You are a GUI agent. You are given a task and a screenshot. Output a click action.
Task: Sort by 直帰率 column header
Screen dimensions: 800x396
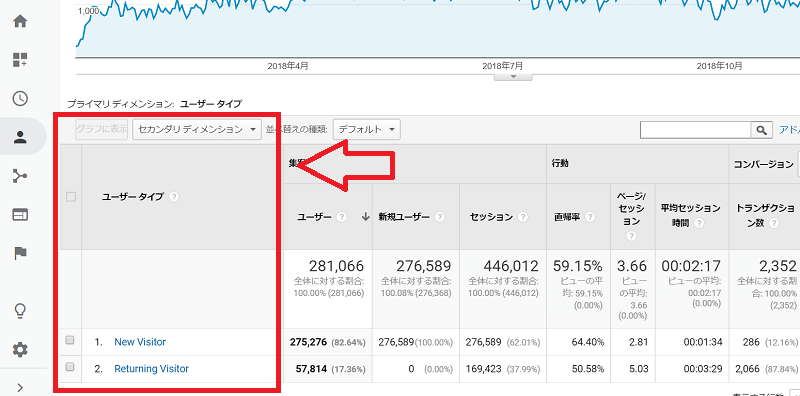tap(567, 217)
